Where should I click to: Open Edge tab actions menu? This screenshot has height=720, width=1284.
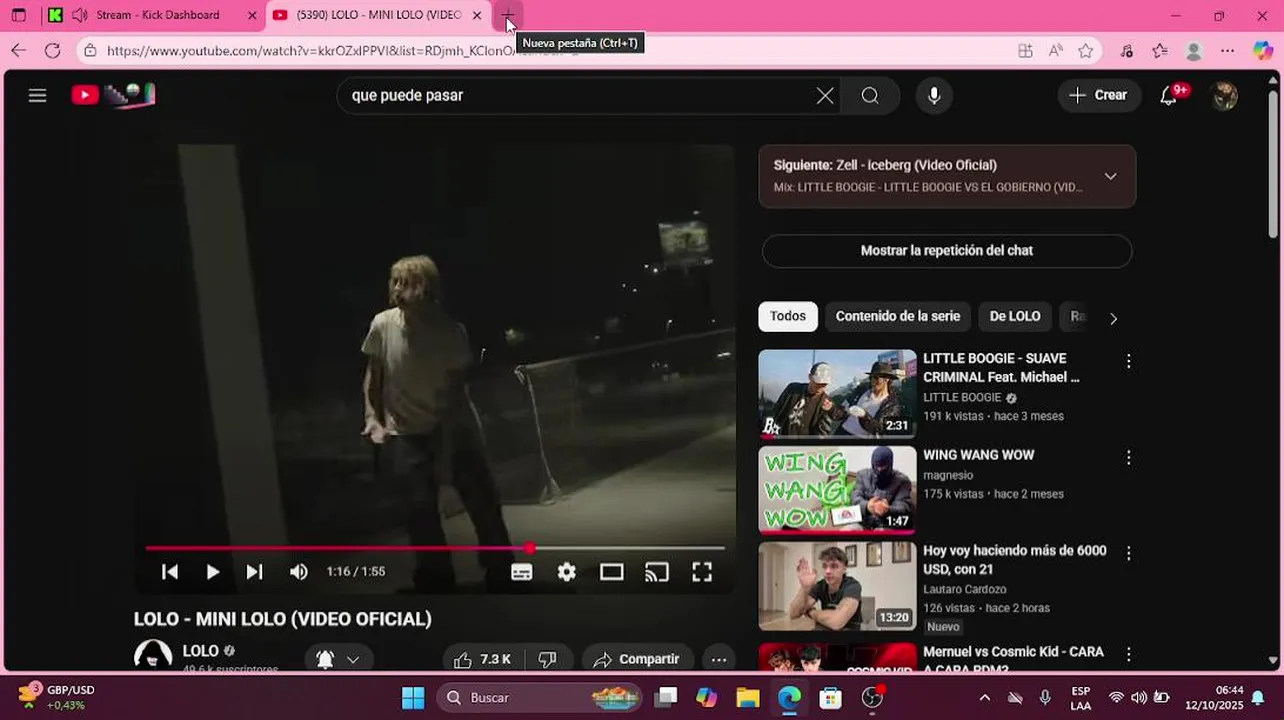[x=18, y=15]
